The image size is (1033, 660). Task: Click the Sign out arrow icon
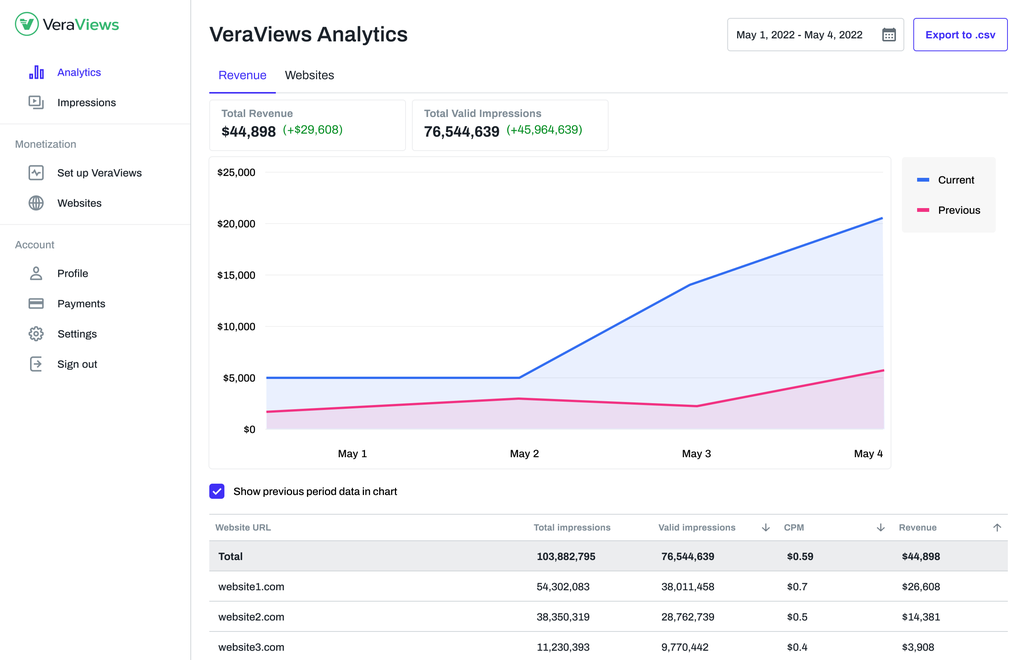click(36, 364)
